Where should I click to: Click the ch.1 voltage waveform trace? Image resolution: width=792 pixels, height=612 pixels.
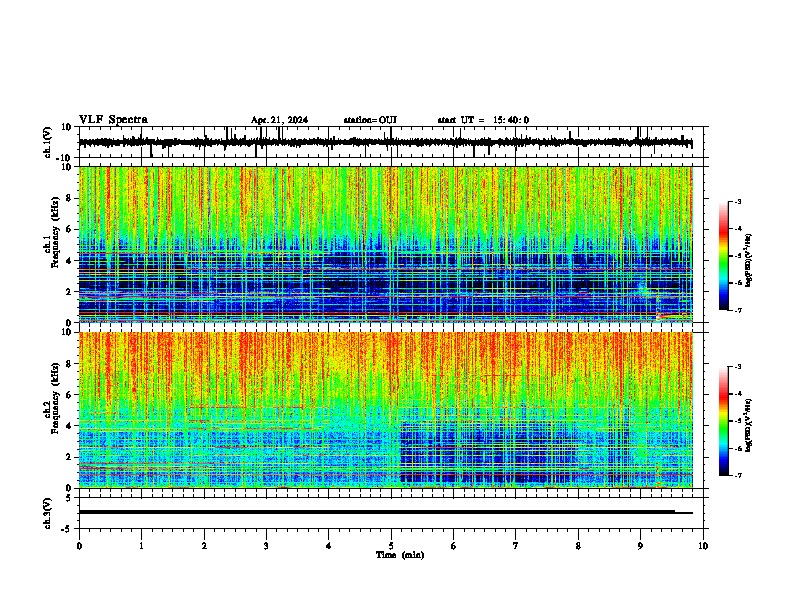(385, 142)
